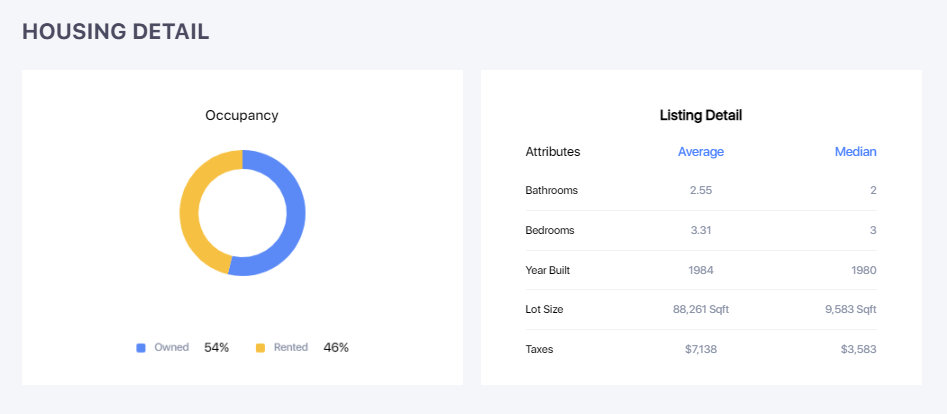947x414 pixels.
Task: Click the Rented legend label
Action: (291, 348)
